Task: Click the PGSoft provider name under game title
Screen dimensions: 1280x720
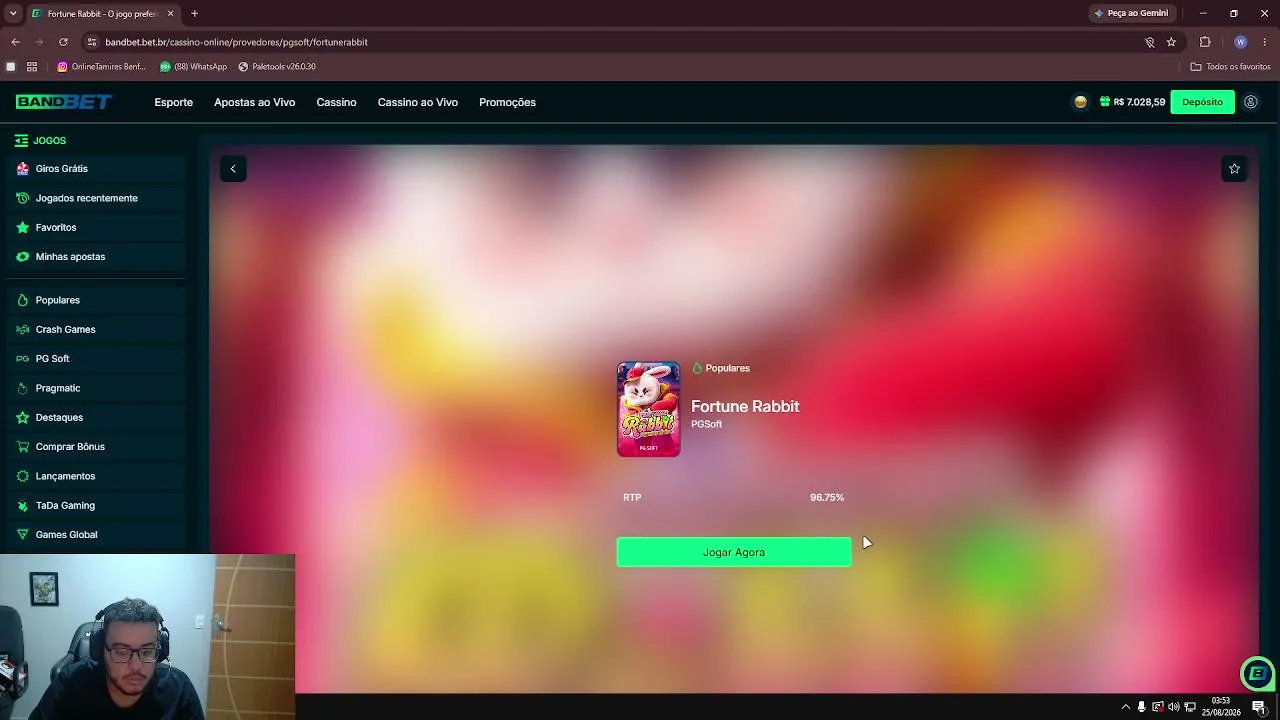Action: click(x=706, y=424)
